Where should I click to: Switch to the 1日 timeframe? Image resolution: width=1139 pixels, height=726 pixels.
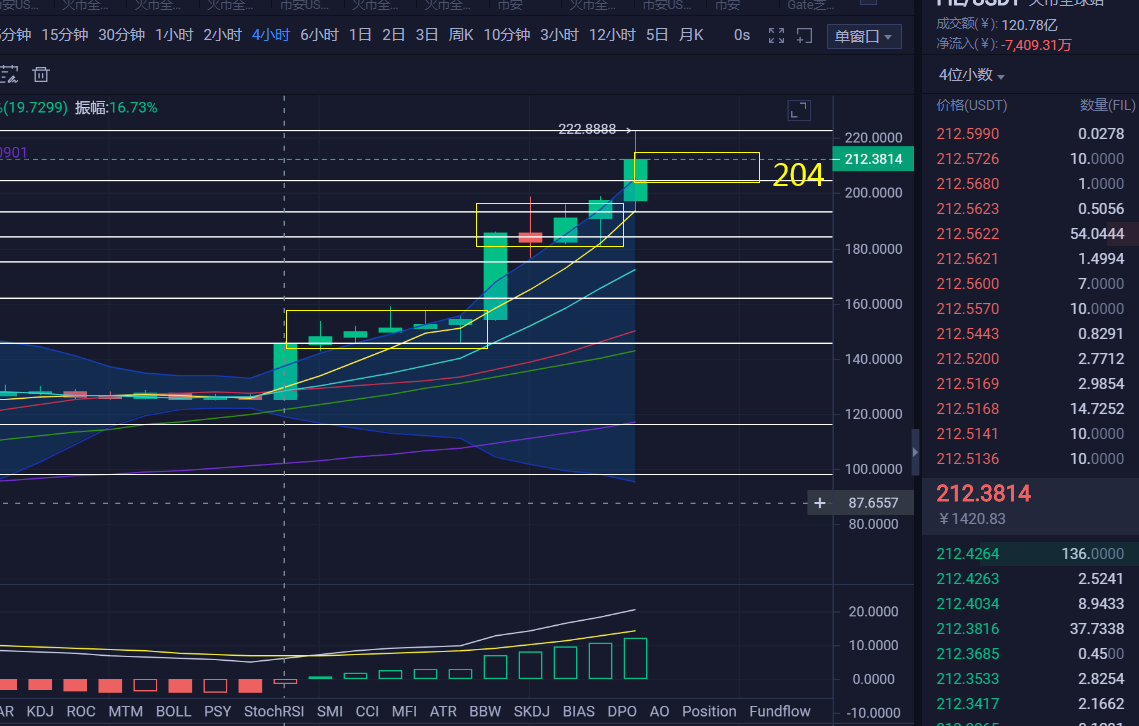(x=360, y=35)
